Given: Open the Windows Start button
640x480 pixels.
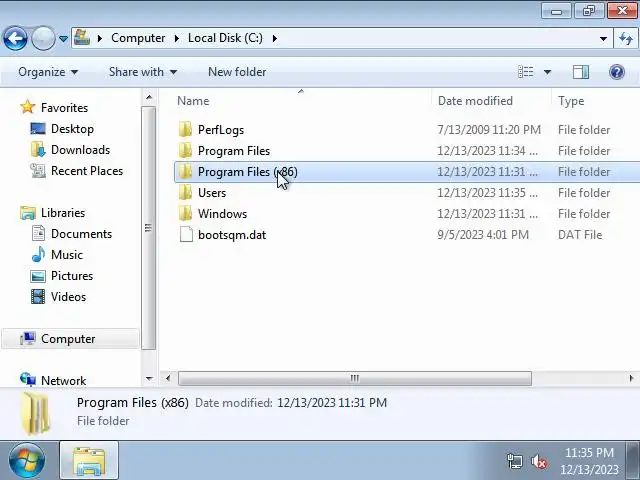Looking at the screenshot, I should pyautogui.click(x=27, y=461).
